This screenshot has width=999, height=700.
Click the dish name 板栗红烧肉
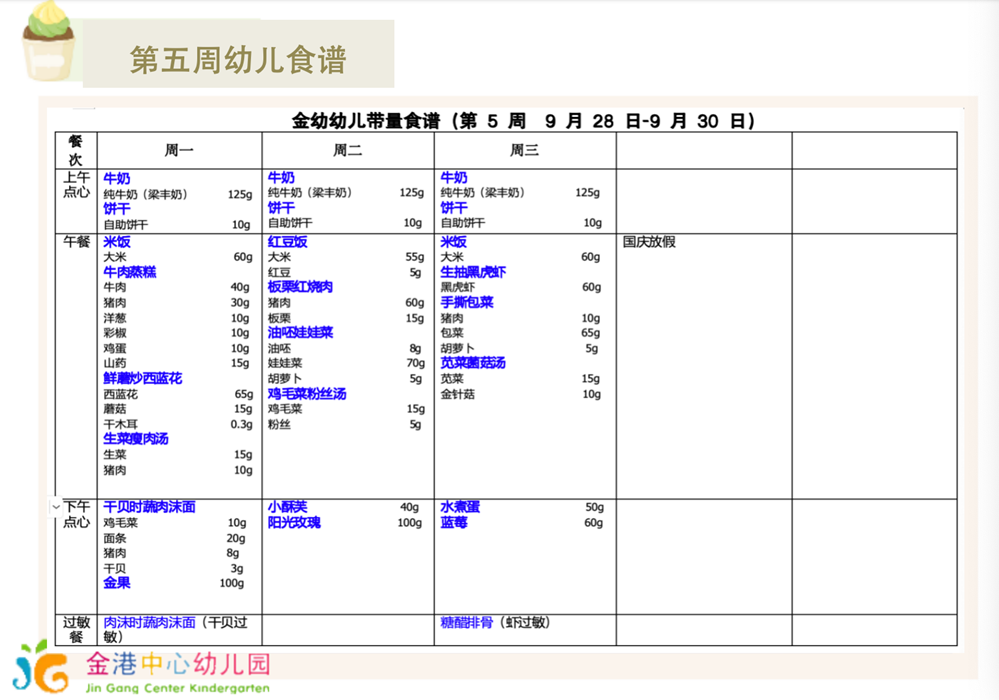(300, 287)
